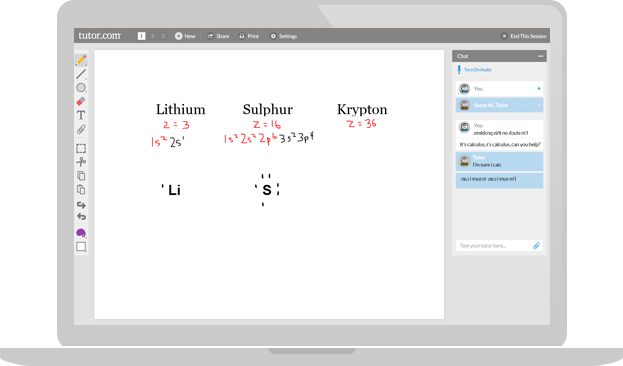Click the scissors cut tool
623x366 pixels.
[81, 162]
